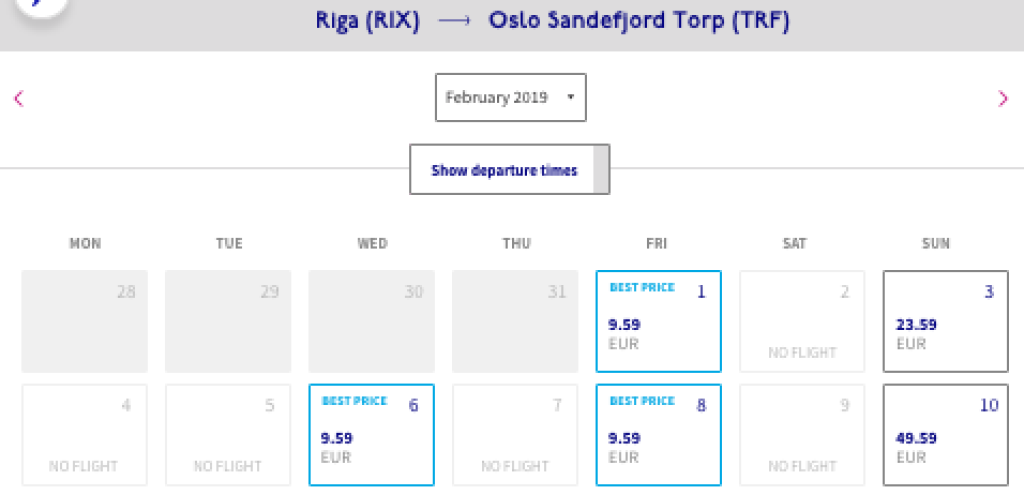The width and height of the screenshot is (1024, 495).
Task: Select Sunday 3 flight at 23.59 EUR
Action: pyautogui.click(x=946, y=320)
